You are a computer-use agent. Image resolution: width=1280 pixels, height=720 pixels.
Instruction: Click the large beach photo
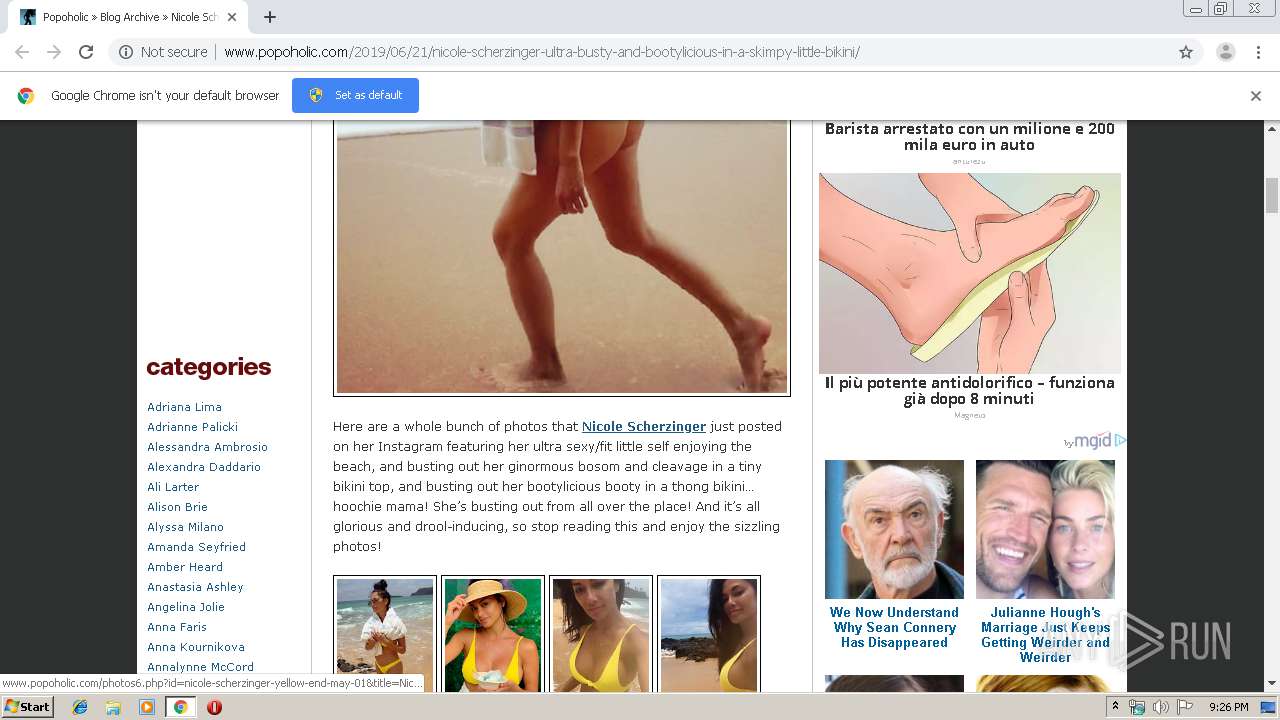(562, 257)
